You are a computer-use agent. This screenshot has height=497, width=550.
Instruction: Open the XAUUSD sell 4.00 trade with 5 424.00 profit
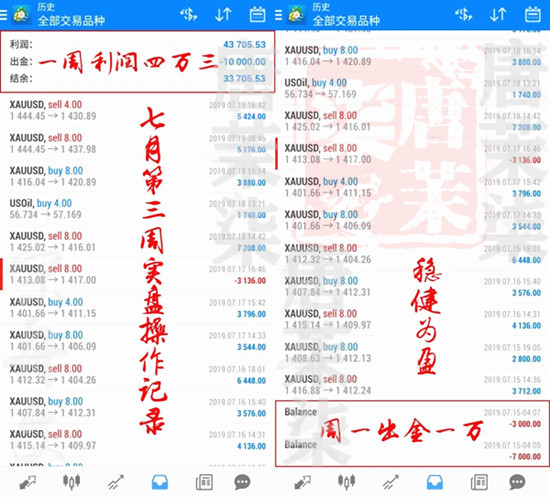click(138, 110)
